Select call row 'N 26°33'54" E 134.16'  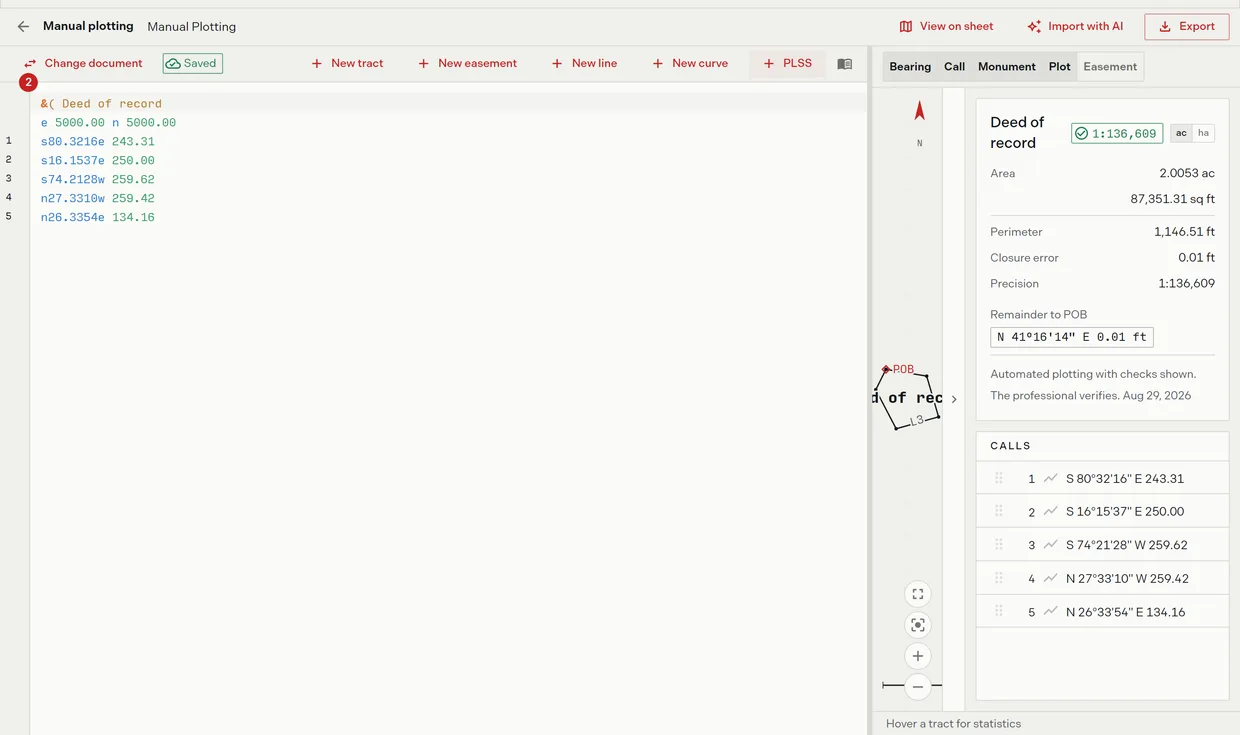[x=1102, y=611]
